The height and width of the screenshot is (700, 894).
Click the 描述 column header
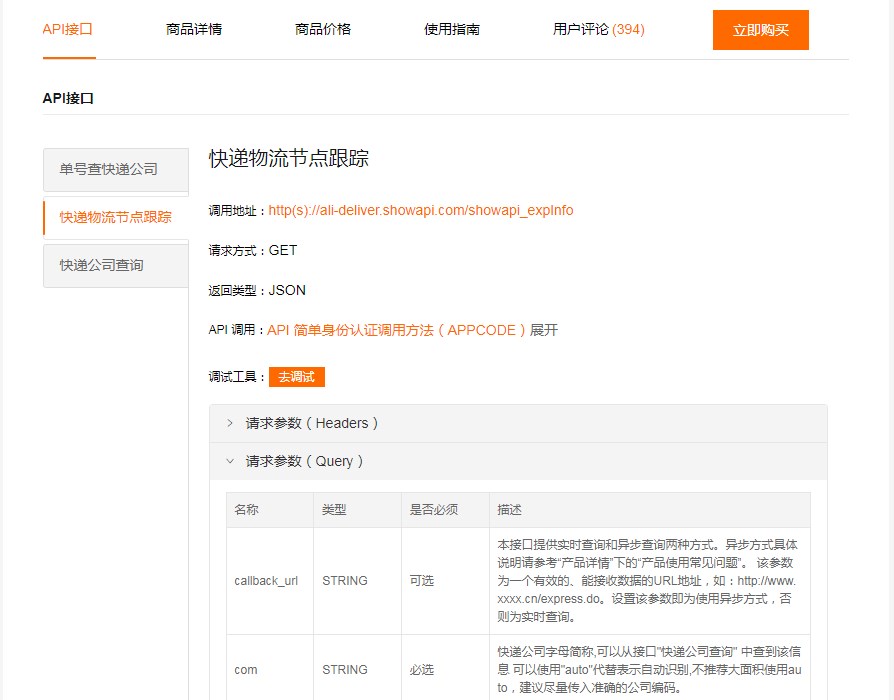(509, 510)
